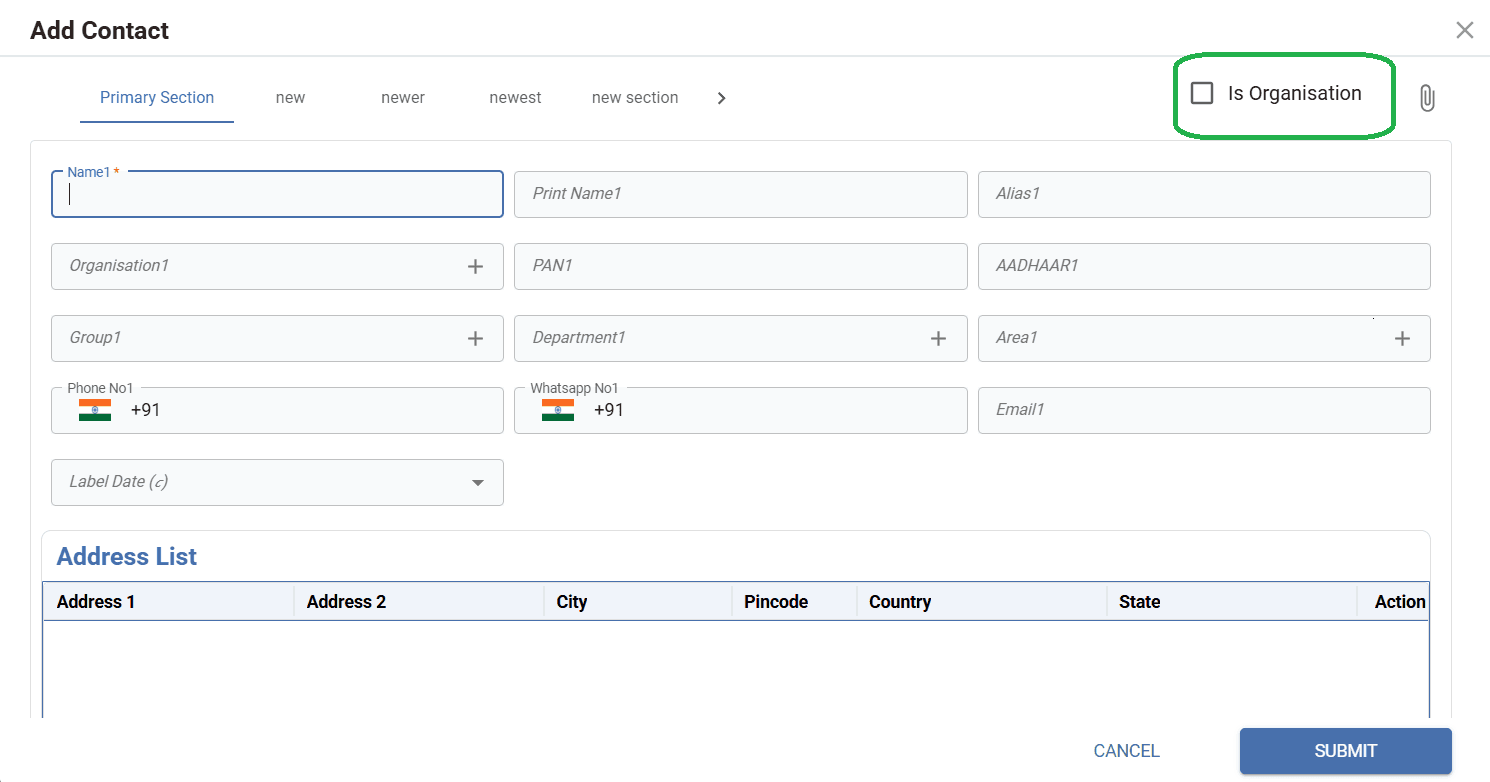1490x782 pixels.
Task: Click the Add Contact dialog title
Action: click(x=100, y=31)
